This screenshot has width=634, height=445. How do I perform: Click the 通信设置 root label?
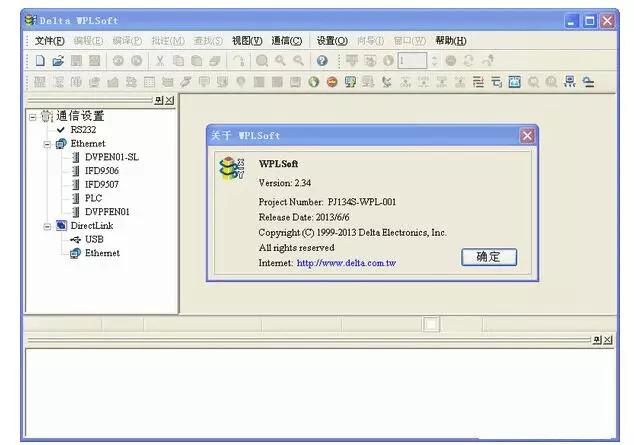pyautogui.click(x=80, y=116)
